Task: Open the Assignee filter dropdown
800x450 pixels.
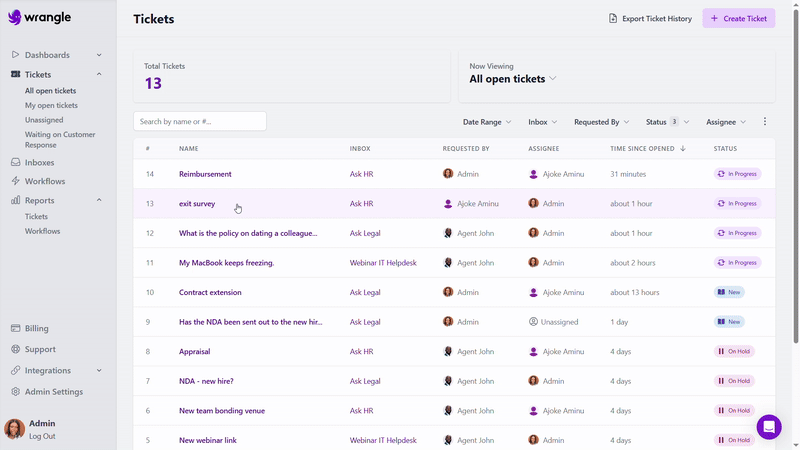Action: pyautogui.click(x=726, y=122)
